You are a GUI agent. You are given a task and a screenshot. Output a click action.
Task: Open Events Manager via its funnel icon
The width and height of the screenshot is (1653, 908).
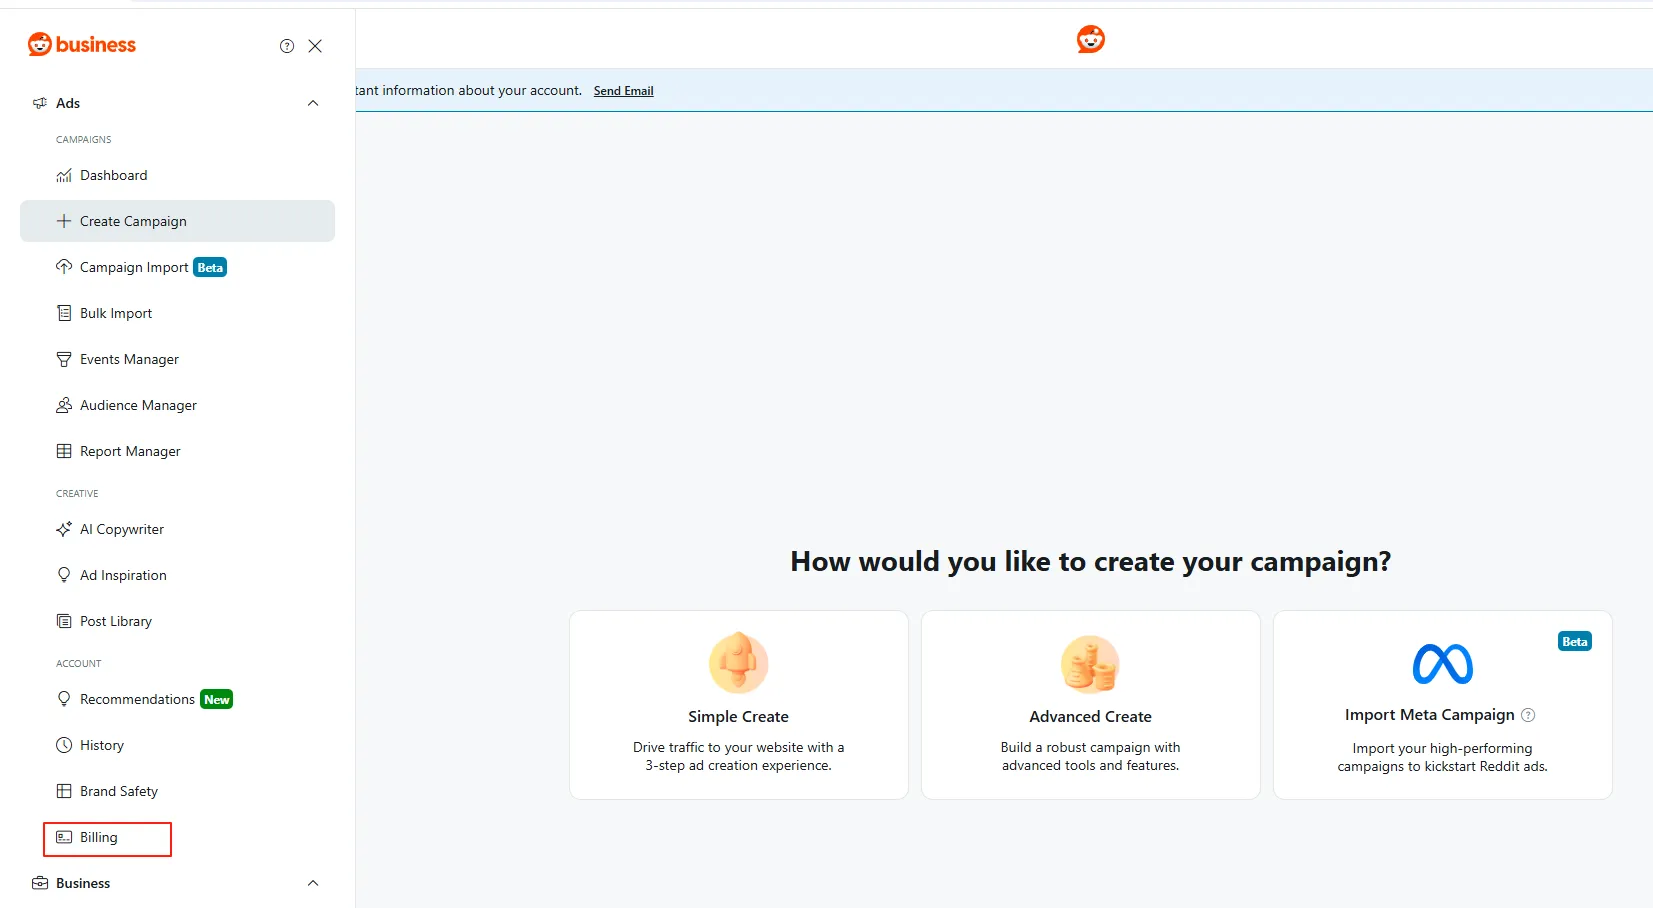click(x=64, y=359)
